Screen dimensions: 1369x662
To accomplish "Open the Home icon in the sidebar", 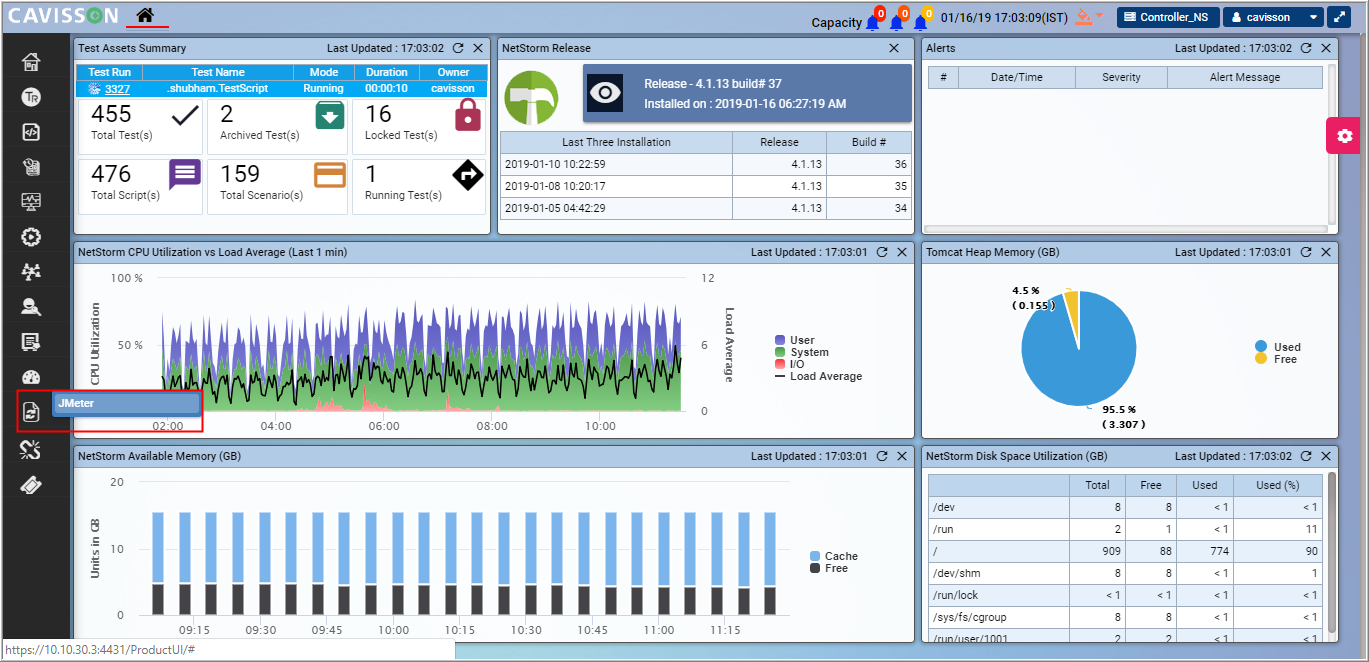I will [31, 62].
